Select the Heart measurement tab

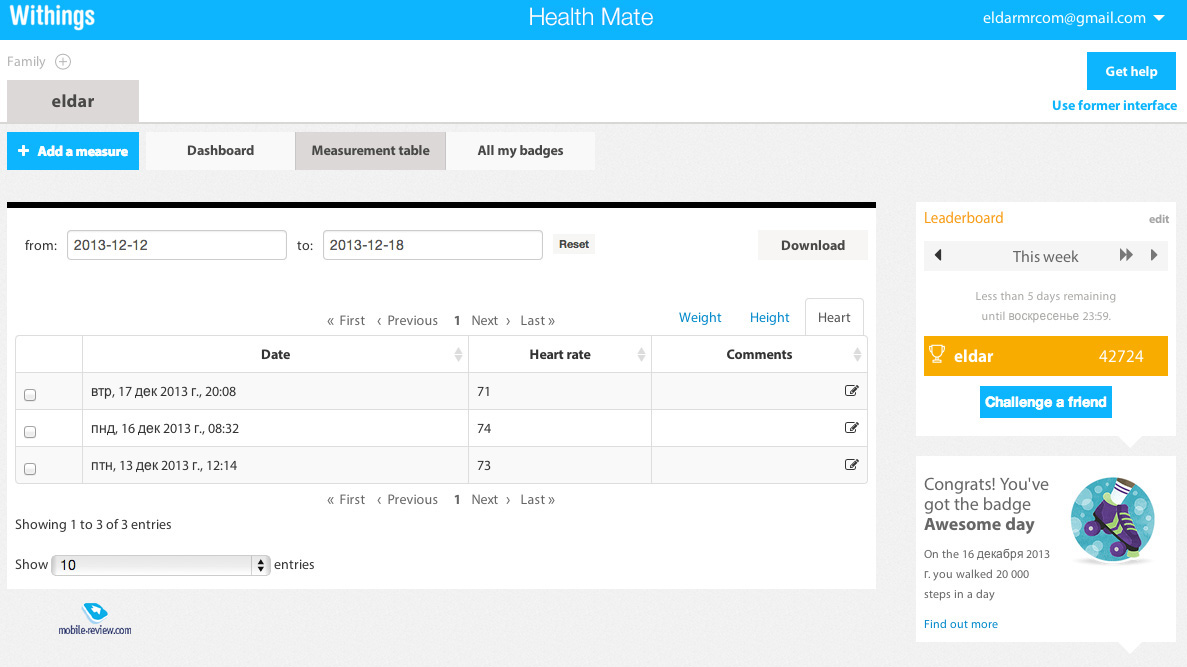coord(834,317)
